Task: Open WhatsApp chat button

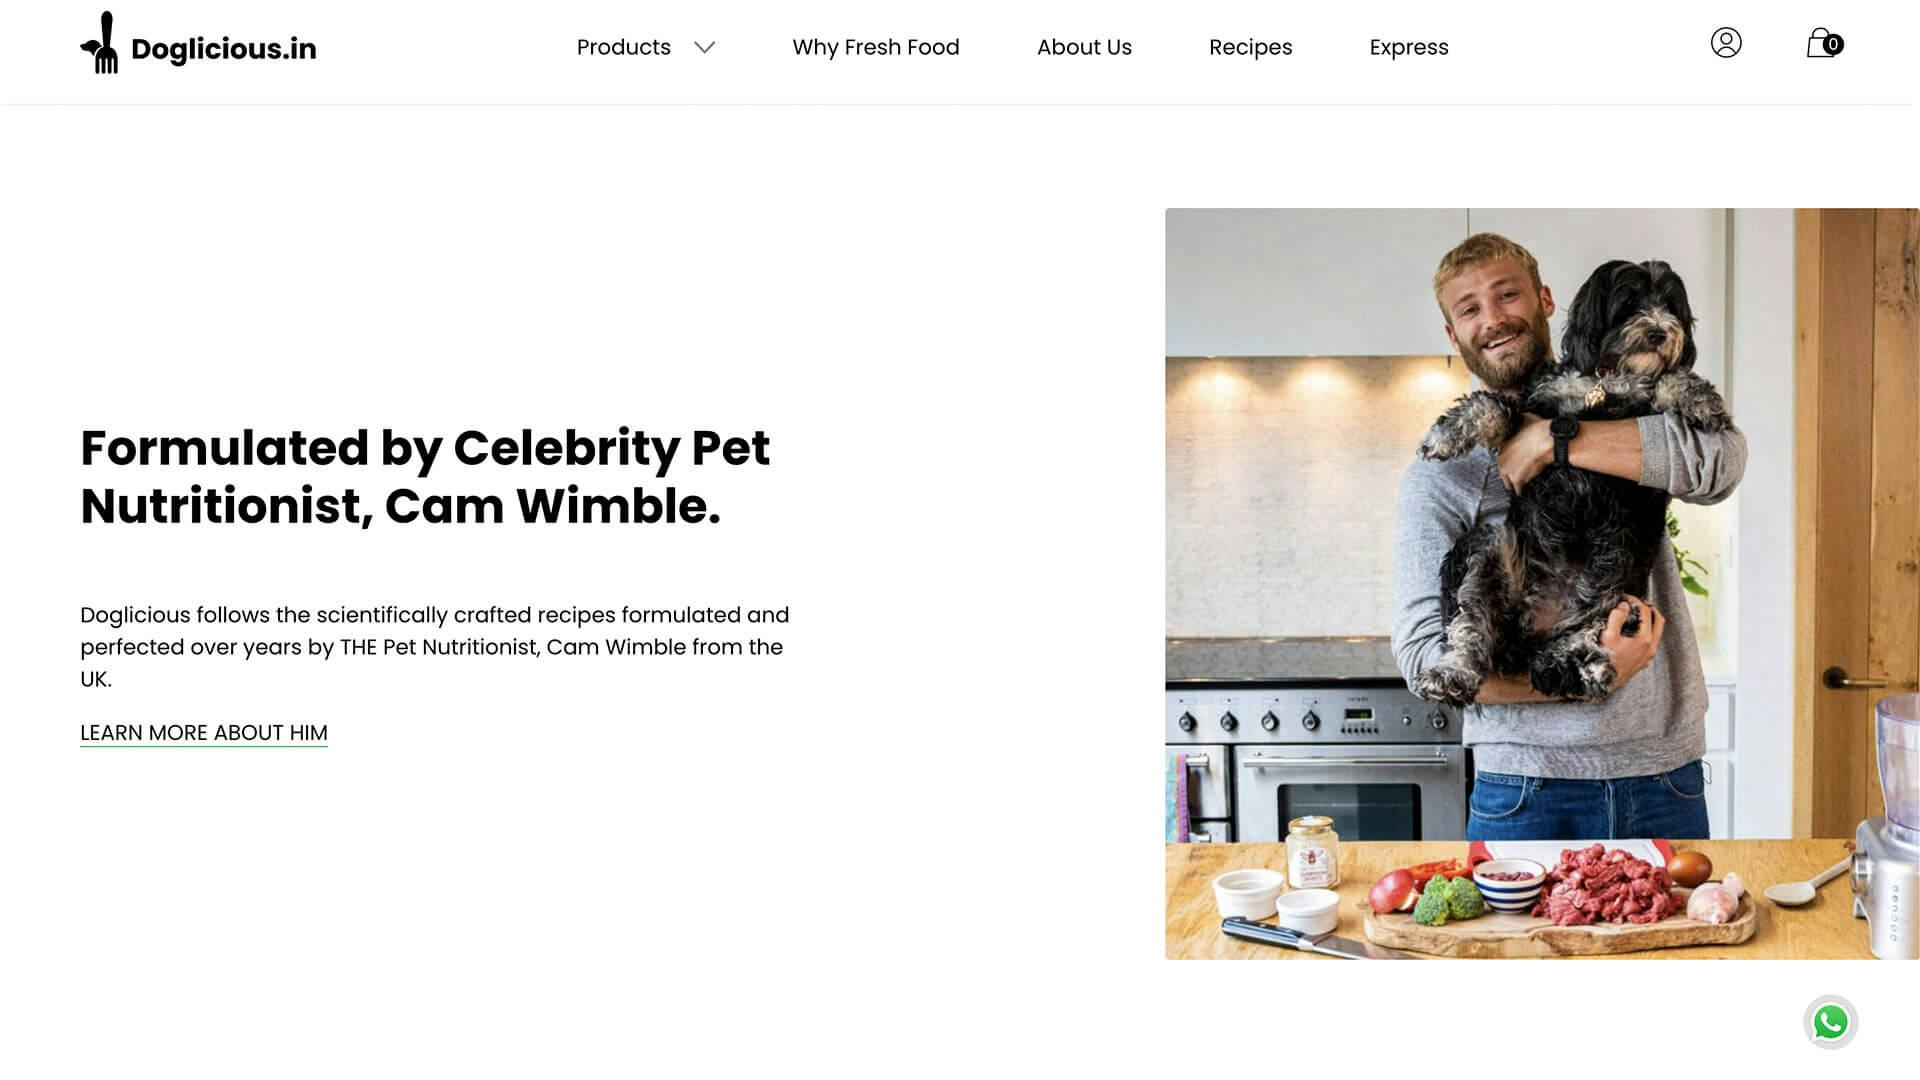Action: 1830,1022
